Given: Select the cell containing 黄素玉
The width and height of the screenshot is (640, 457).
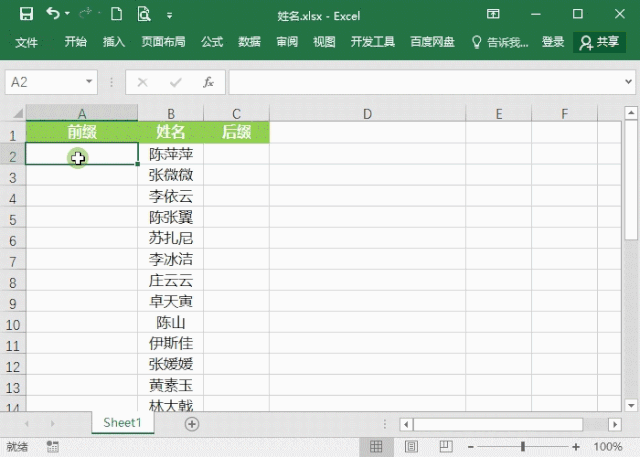Looking at the screenshot, I should tap(171, 385).
